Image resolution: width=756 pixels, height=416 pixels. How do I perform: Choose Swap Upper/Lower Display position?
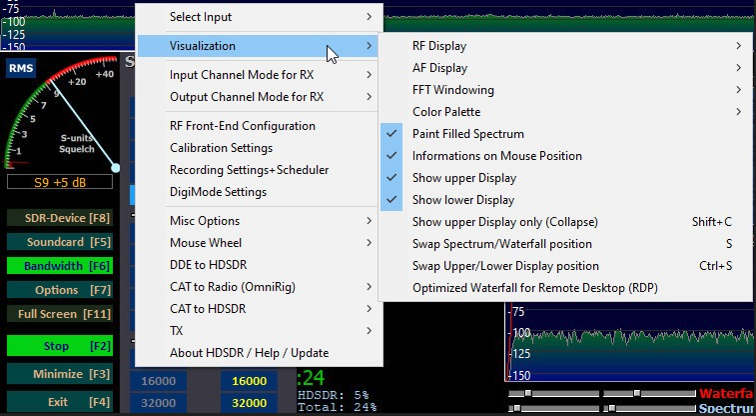click(x=567, y=266)
